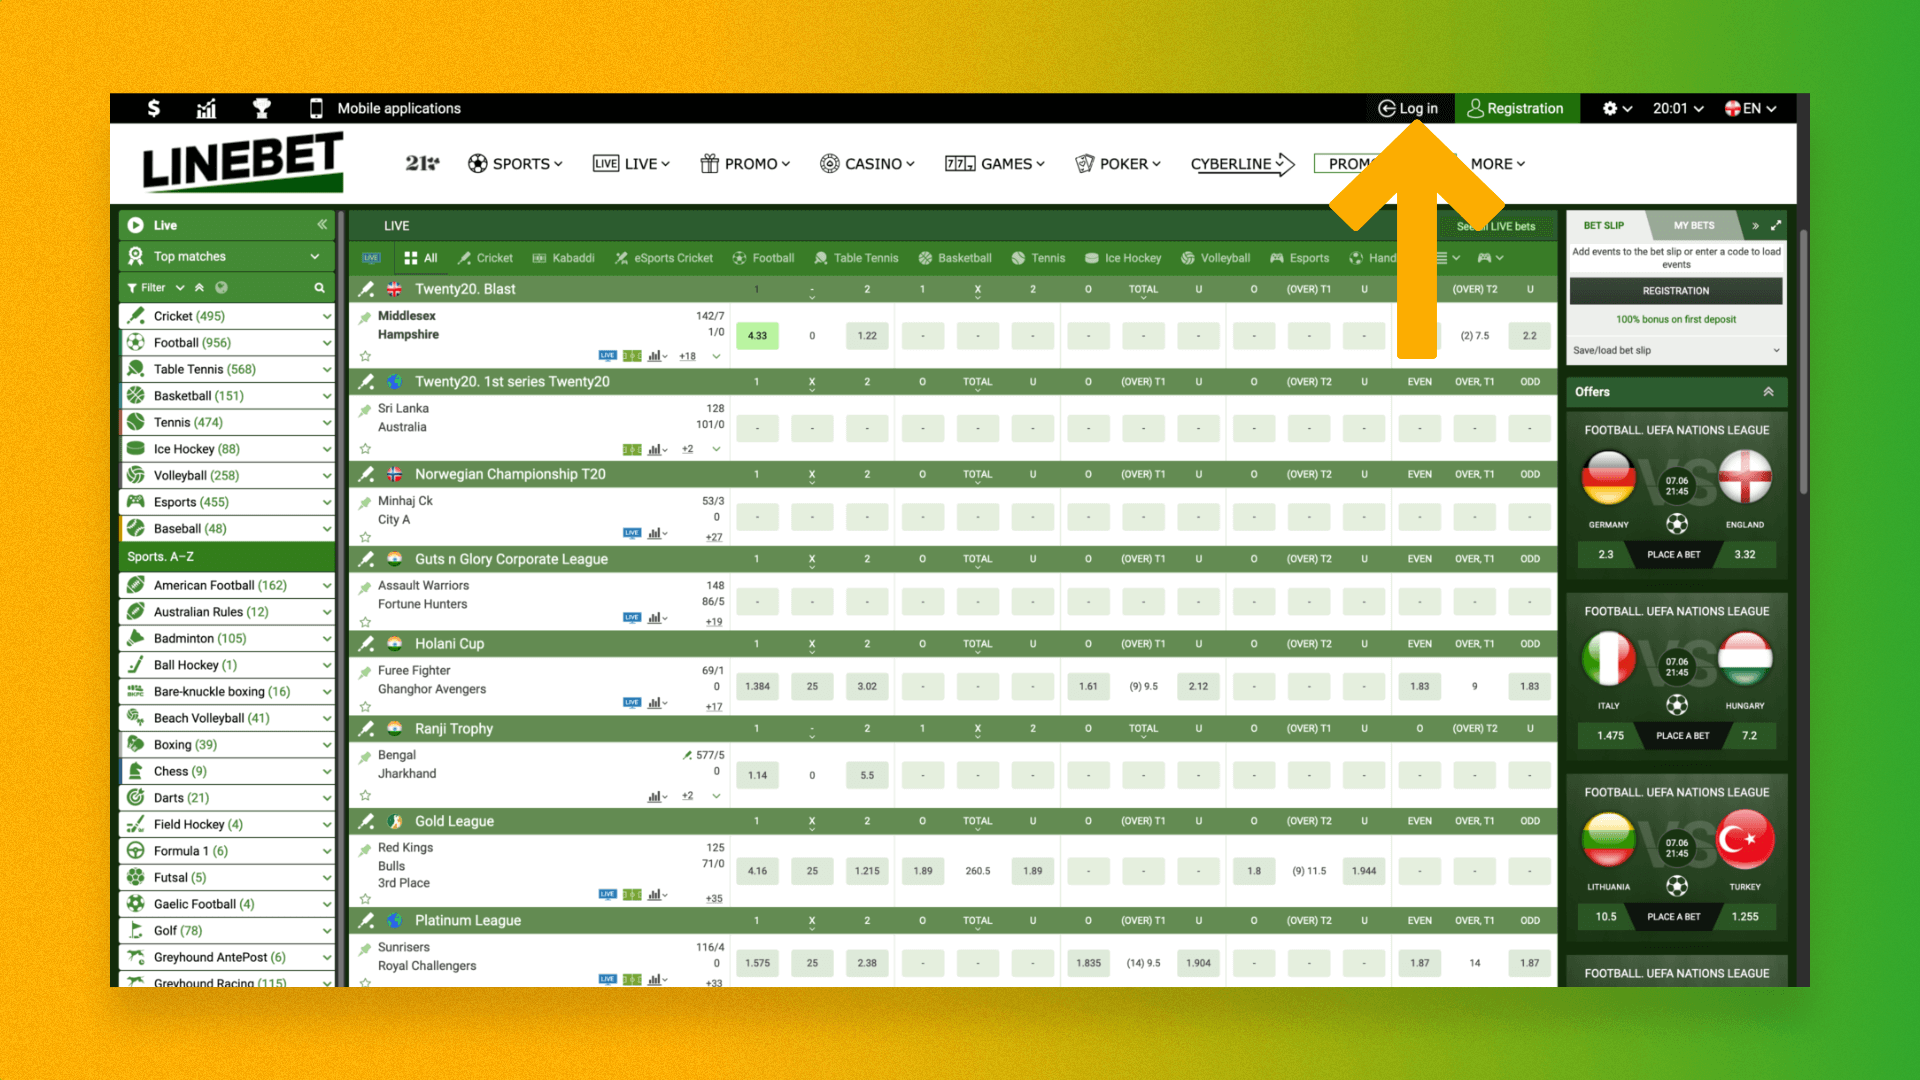Open the settings gear dropdown
This screenshot has height=1080, width=1920.
(1617, 108)
